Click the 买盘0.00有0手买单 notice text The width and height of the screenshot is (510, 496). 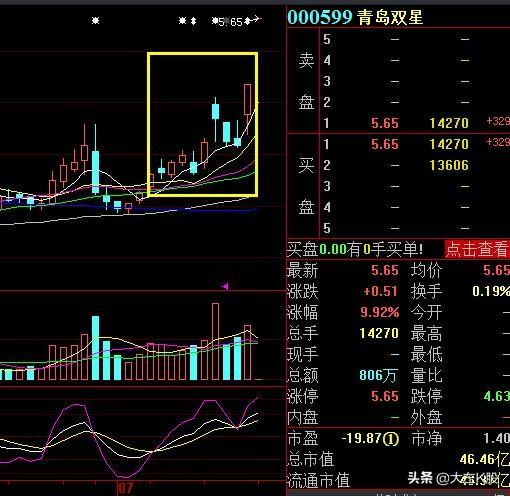click(355, 249)
